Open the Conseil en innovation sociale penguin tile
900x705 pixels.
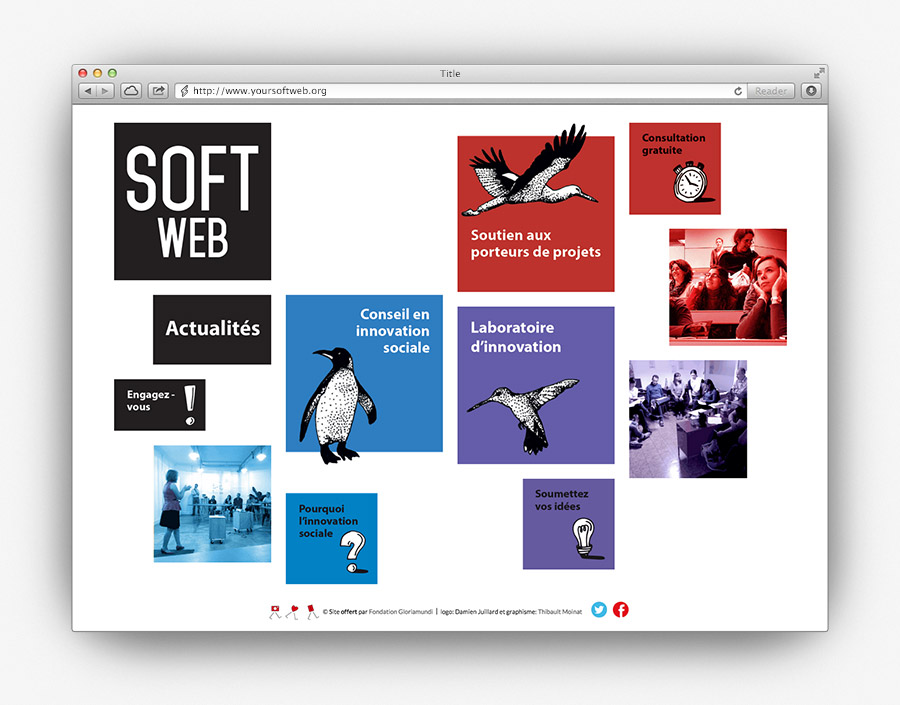click(364, 373)
